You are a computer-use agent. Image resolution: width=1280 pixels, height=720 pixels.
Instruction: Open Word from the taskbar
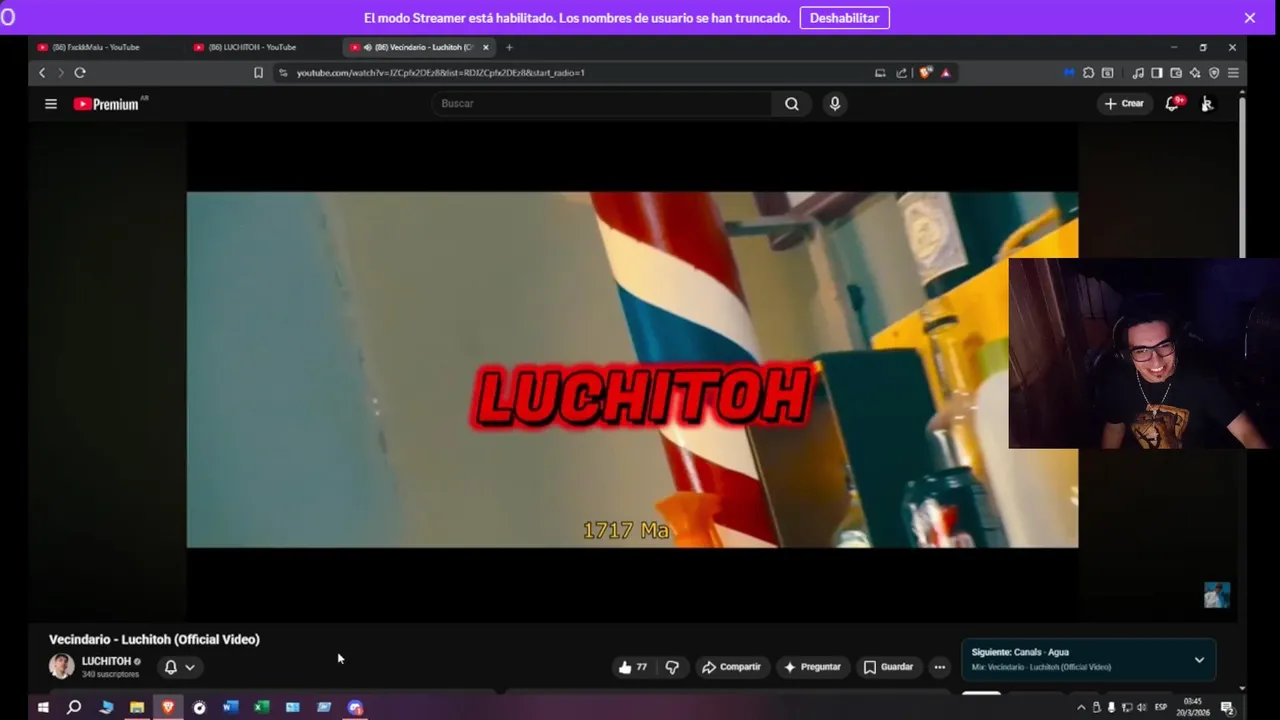[230, 707]
